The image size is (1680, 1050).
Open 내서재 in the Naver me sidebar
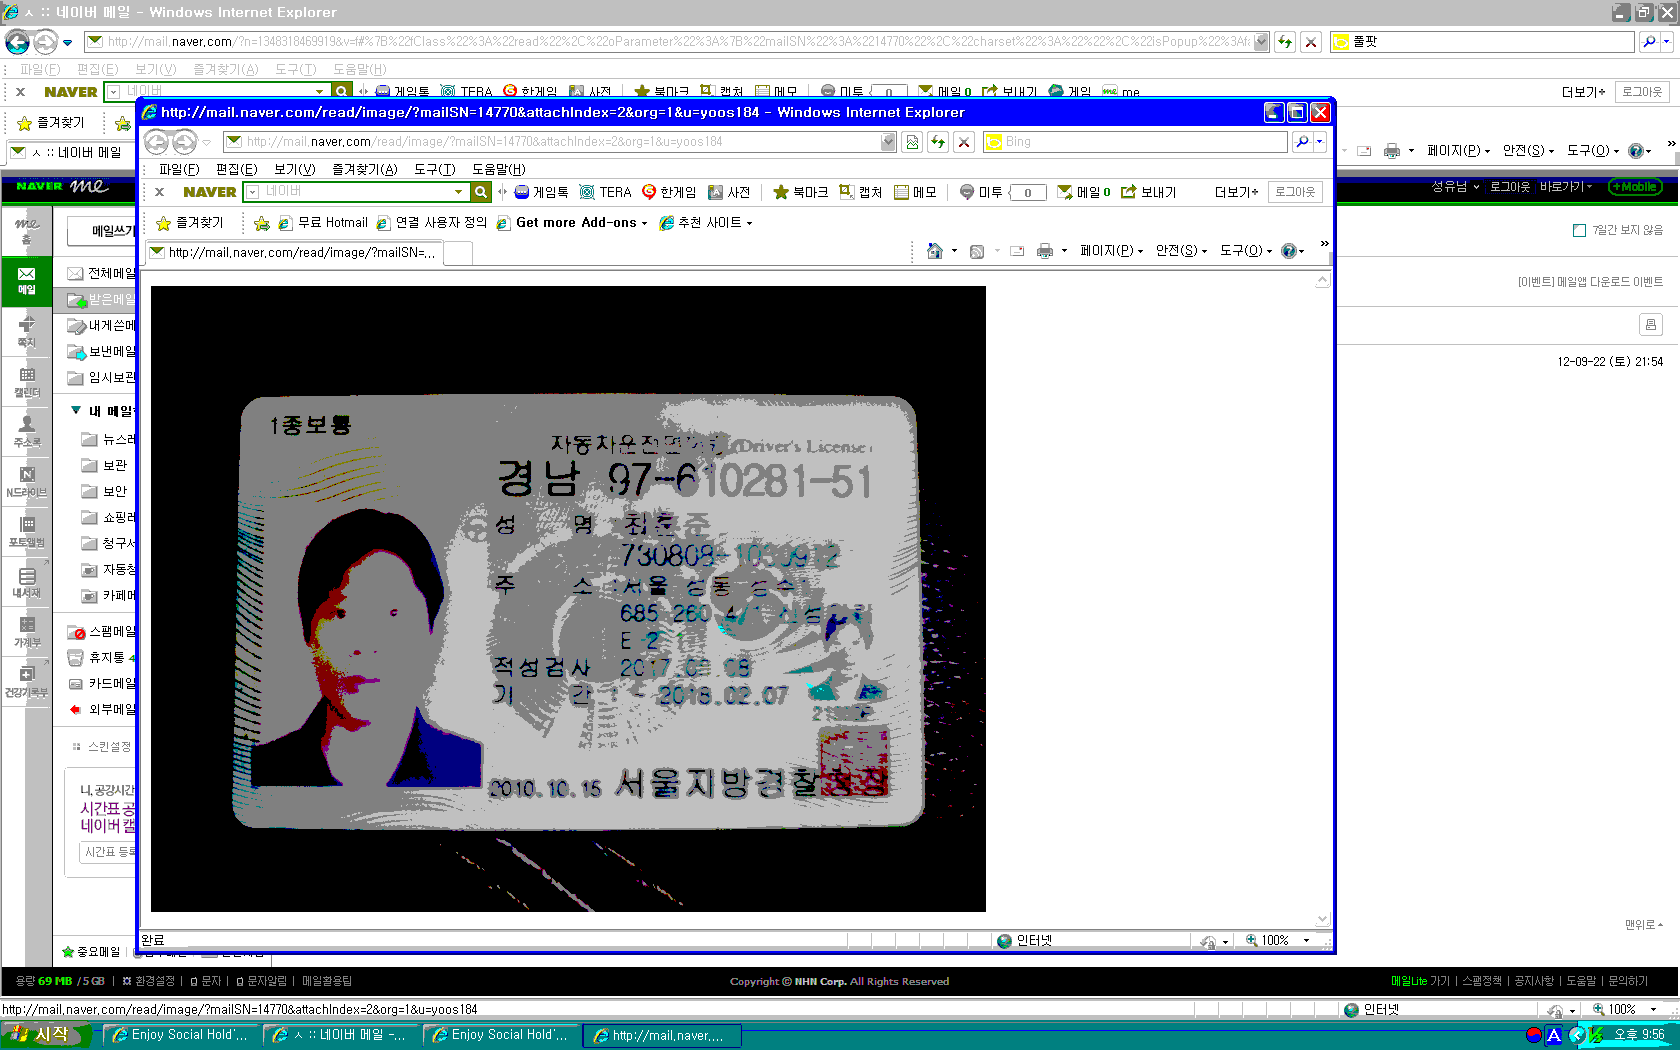pos(27,582)
